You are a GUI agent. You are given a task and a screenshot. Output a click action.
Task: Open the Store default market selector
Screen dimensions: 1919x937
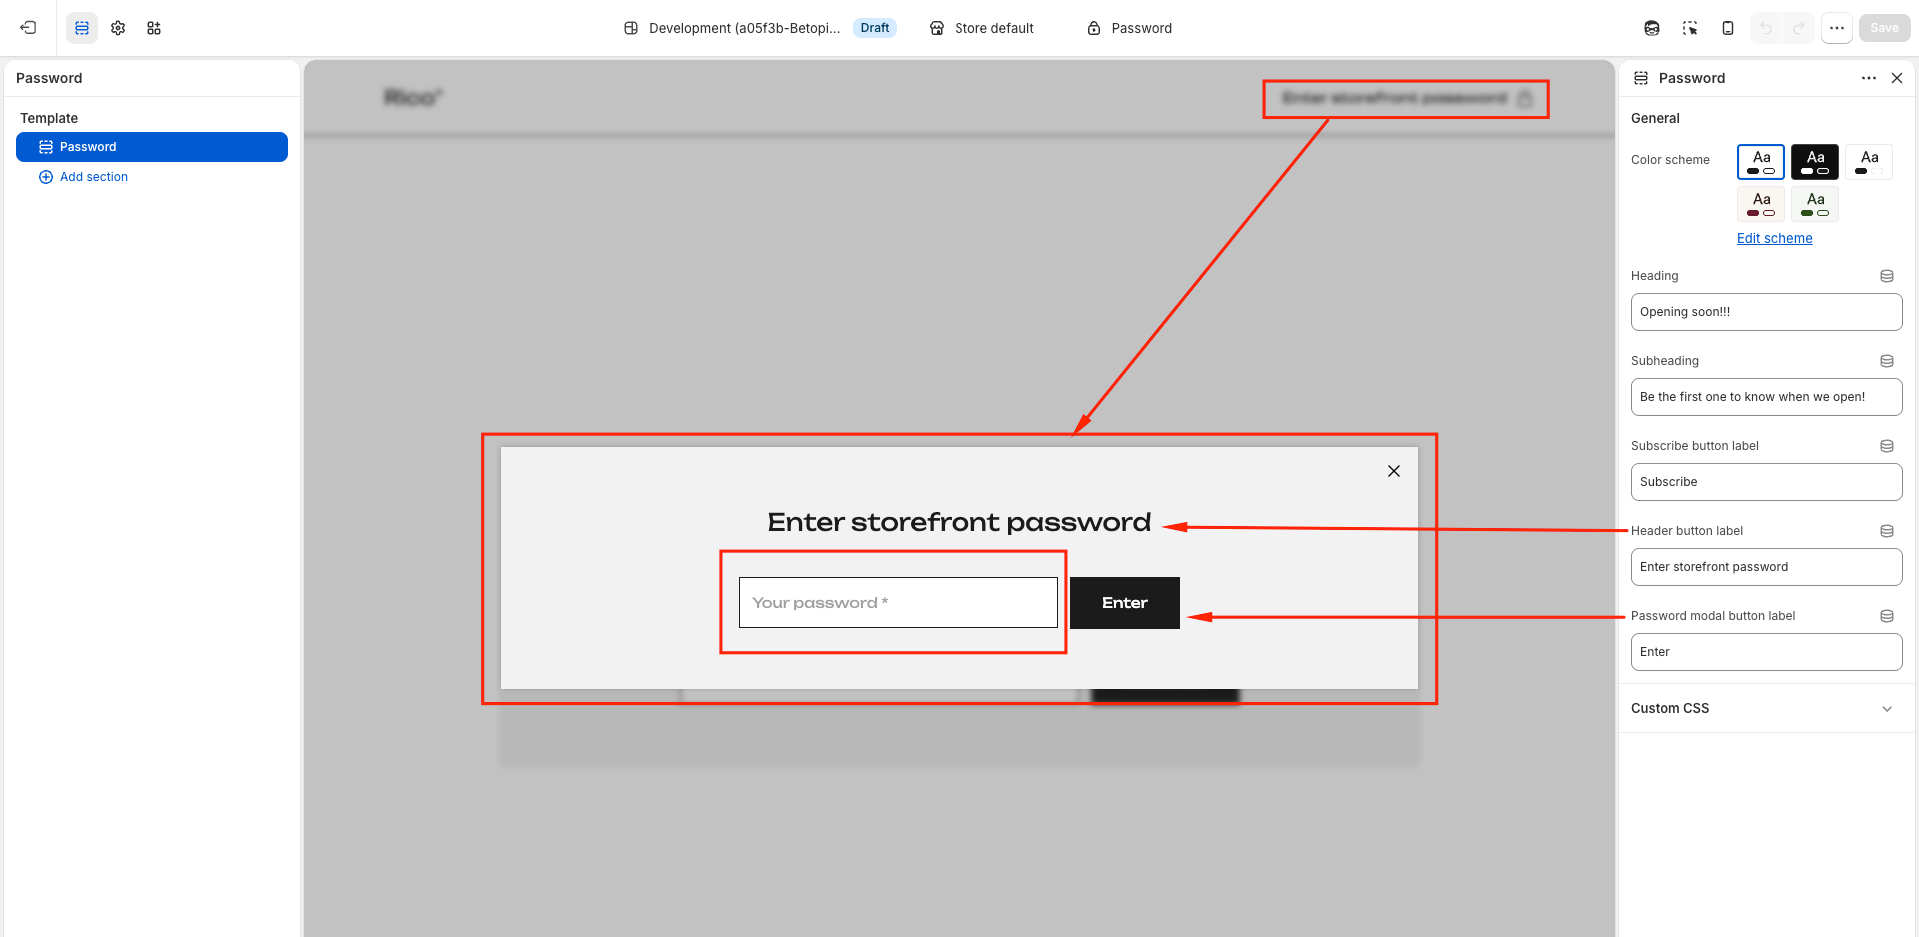click(982, 28)
